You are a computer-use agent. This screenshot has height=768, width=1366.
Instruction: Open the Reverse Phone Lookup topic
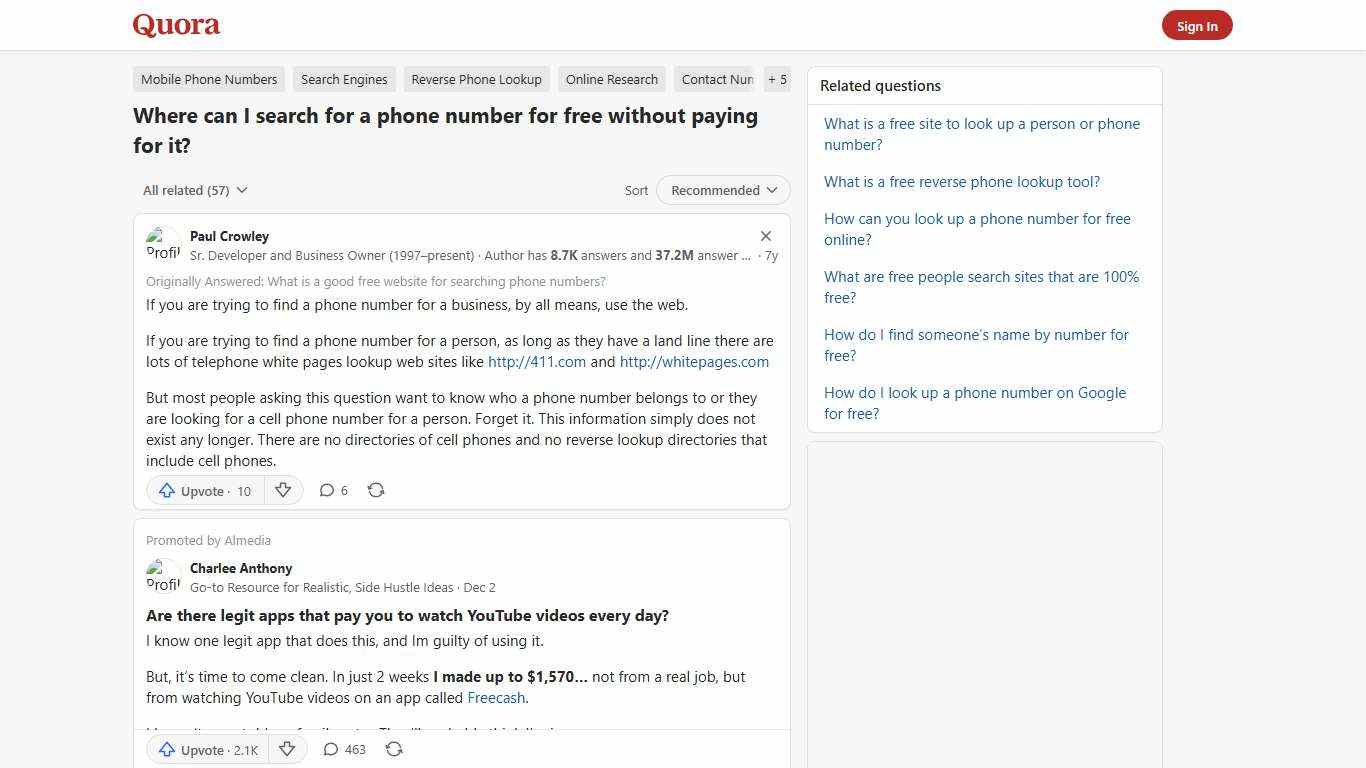[476, 79]
